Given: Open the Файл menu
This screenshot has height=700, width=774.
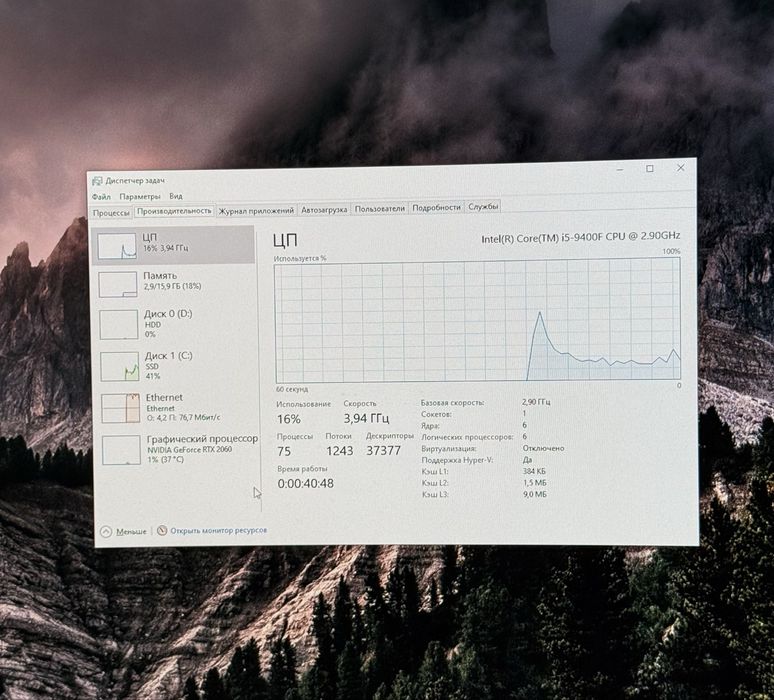Looking at the screenshot, I should click(x=101, y=196).
